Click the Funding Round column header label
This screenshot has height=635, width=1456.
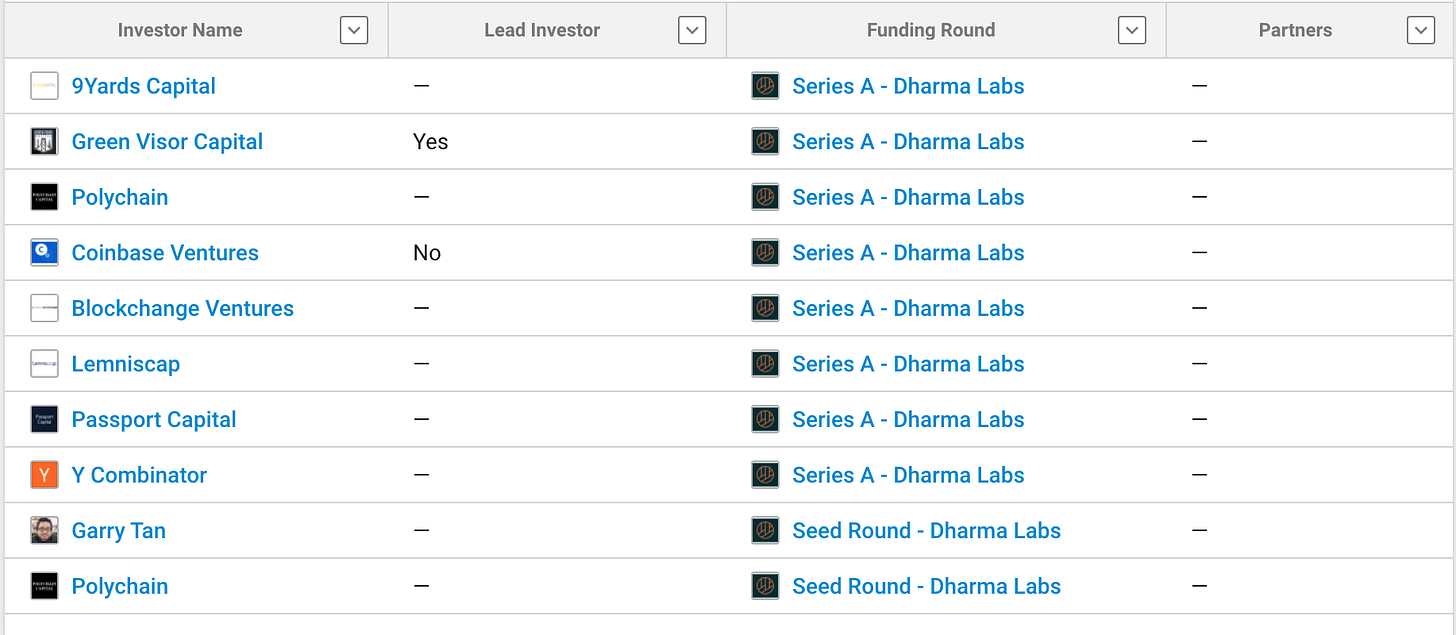931,30
